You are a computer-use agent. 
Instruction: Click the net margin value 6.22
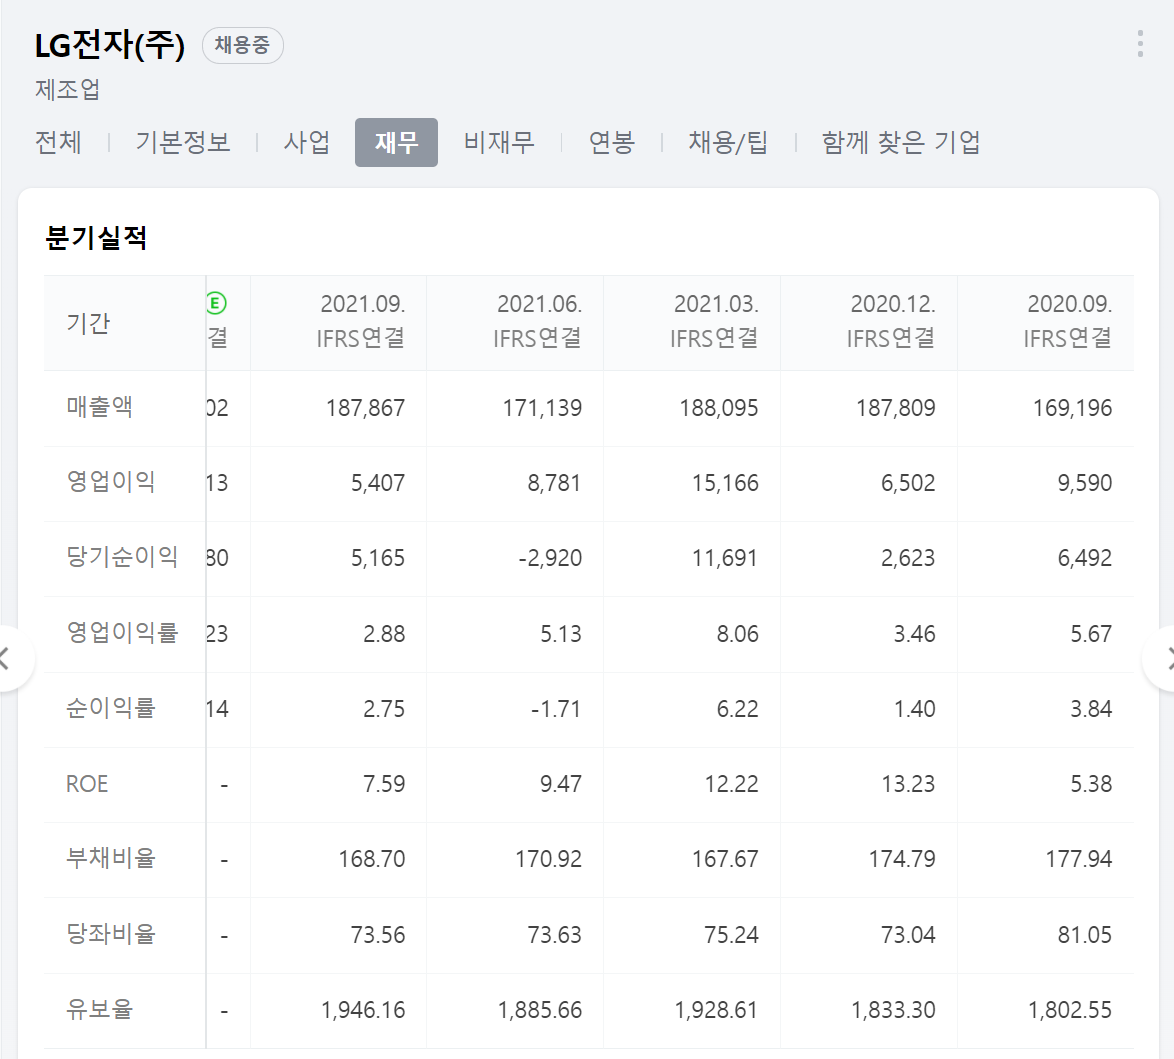pyautogui.click(x=737, y=709)
